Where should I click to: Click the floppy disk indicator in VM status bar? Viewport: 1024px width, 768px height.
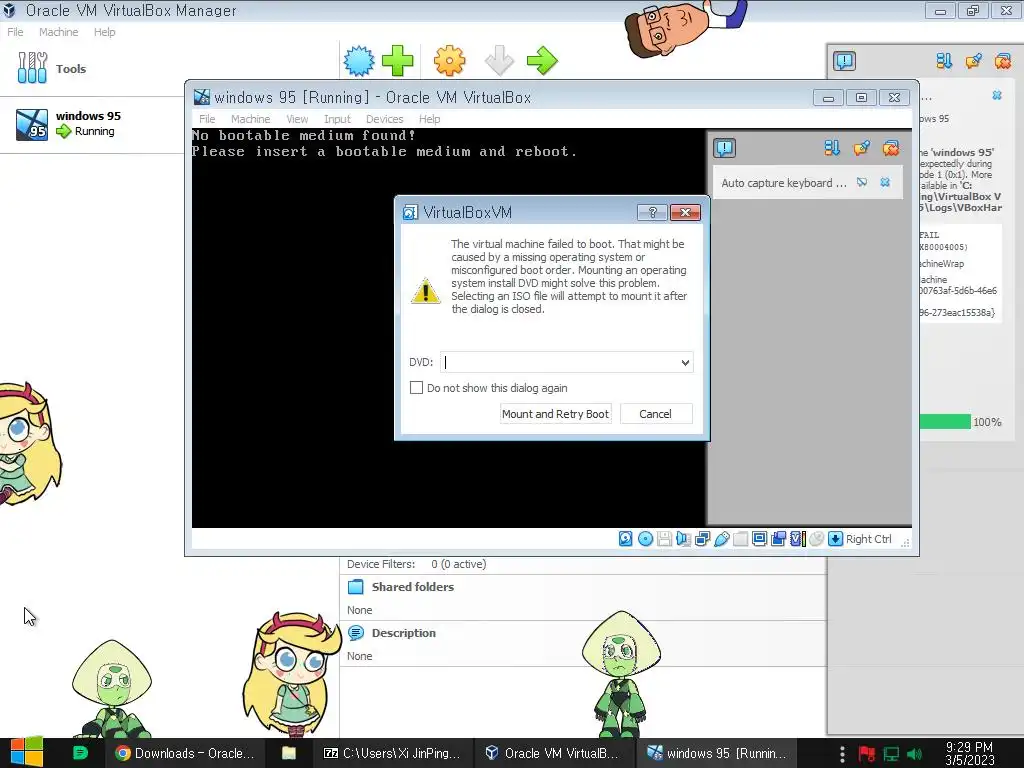[x=664, y=539]
